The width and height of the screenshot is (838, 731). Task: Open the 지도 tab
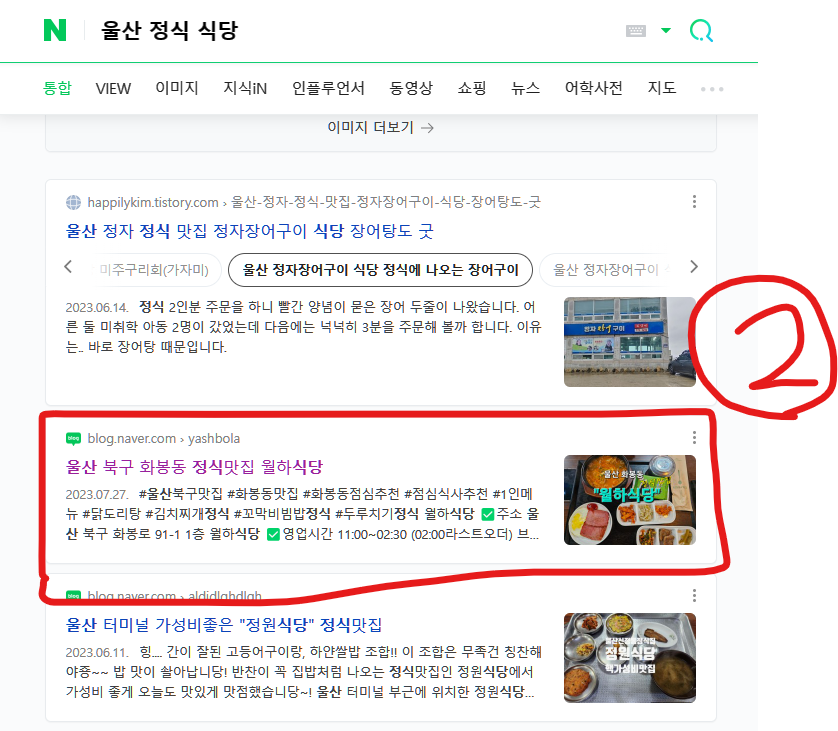(x=662, y=88)
